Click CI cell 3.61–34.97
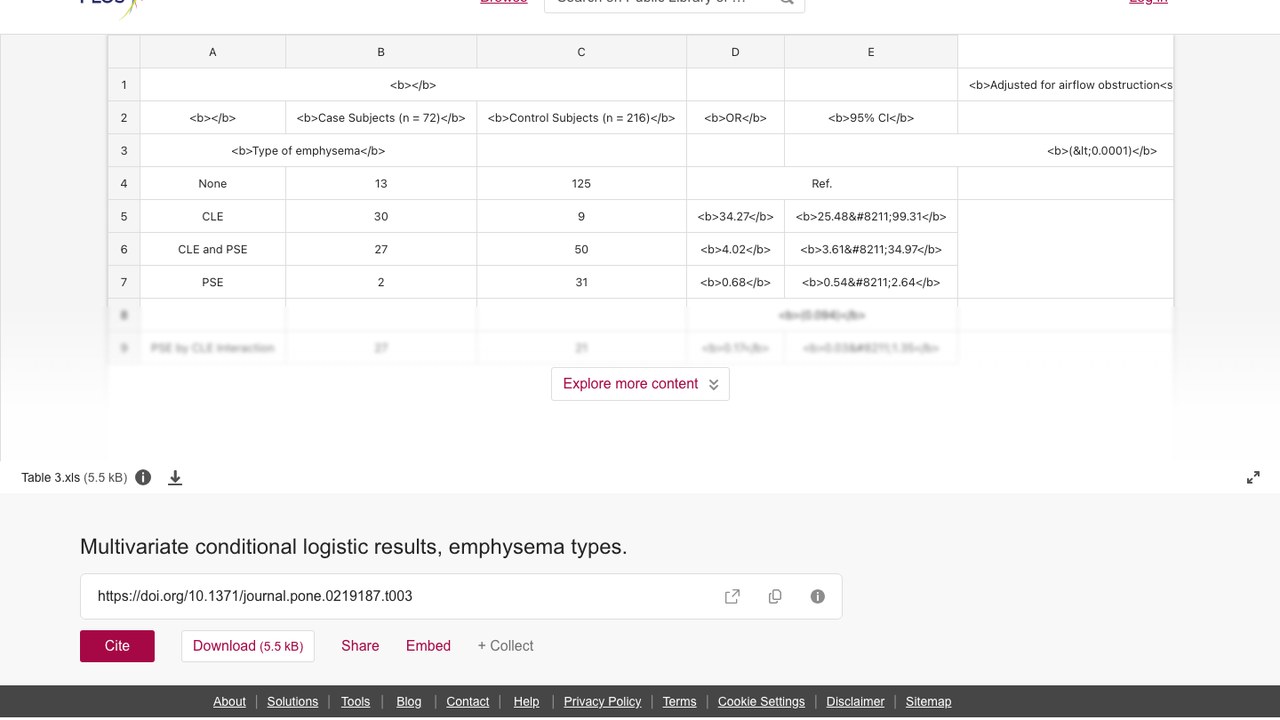Image resolution: width=1280 pixels, height=720 pixels. coord(871,250)
